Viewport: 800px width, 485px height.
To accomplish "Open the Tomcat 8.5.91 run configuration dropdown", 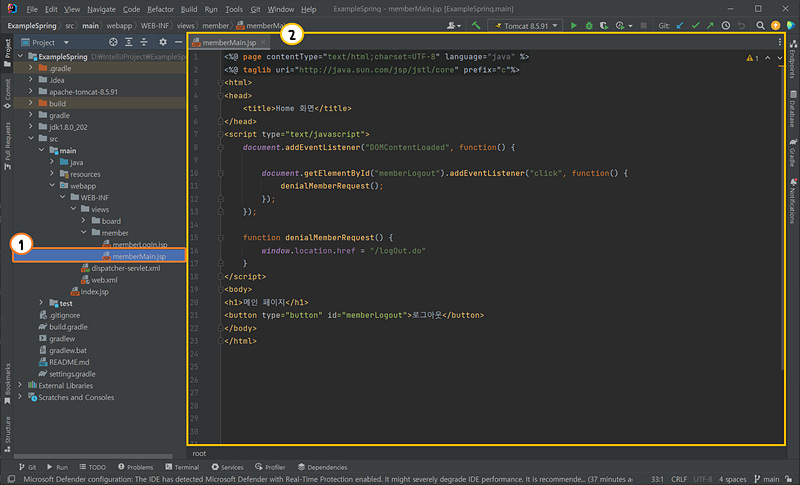I will point(526,25).
